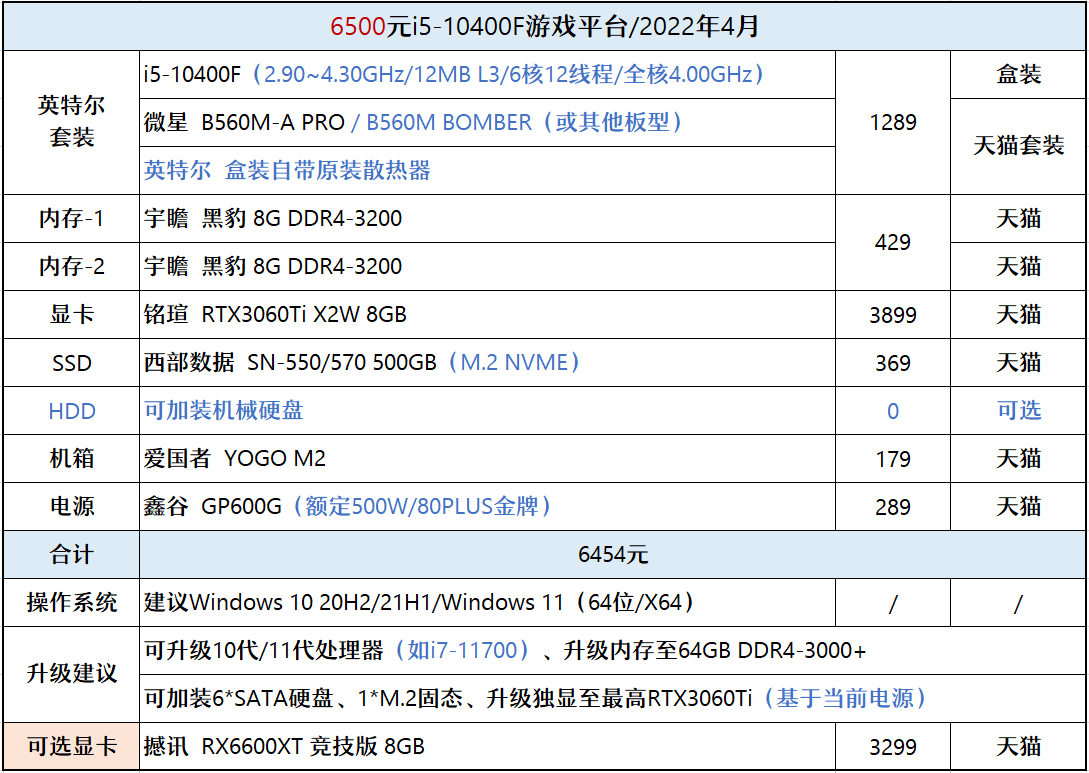
Task: Select the optional GPU price 3299
Action: (x=892, y=747)
